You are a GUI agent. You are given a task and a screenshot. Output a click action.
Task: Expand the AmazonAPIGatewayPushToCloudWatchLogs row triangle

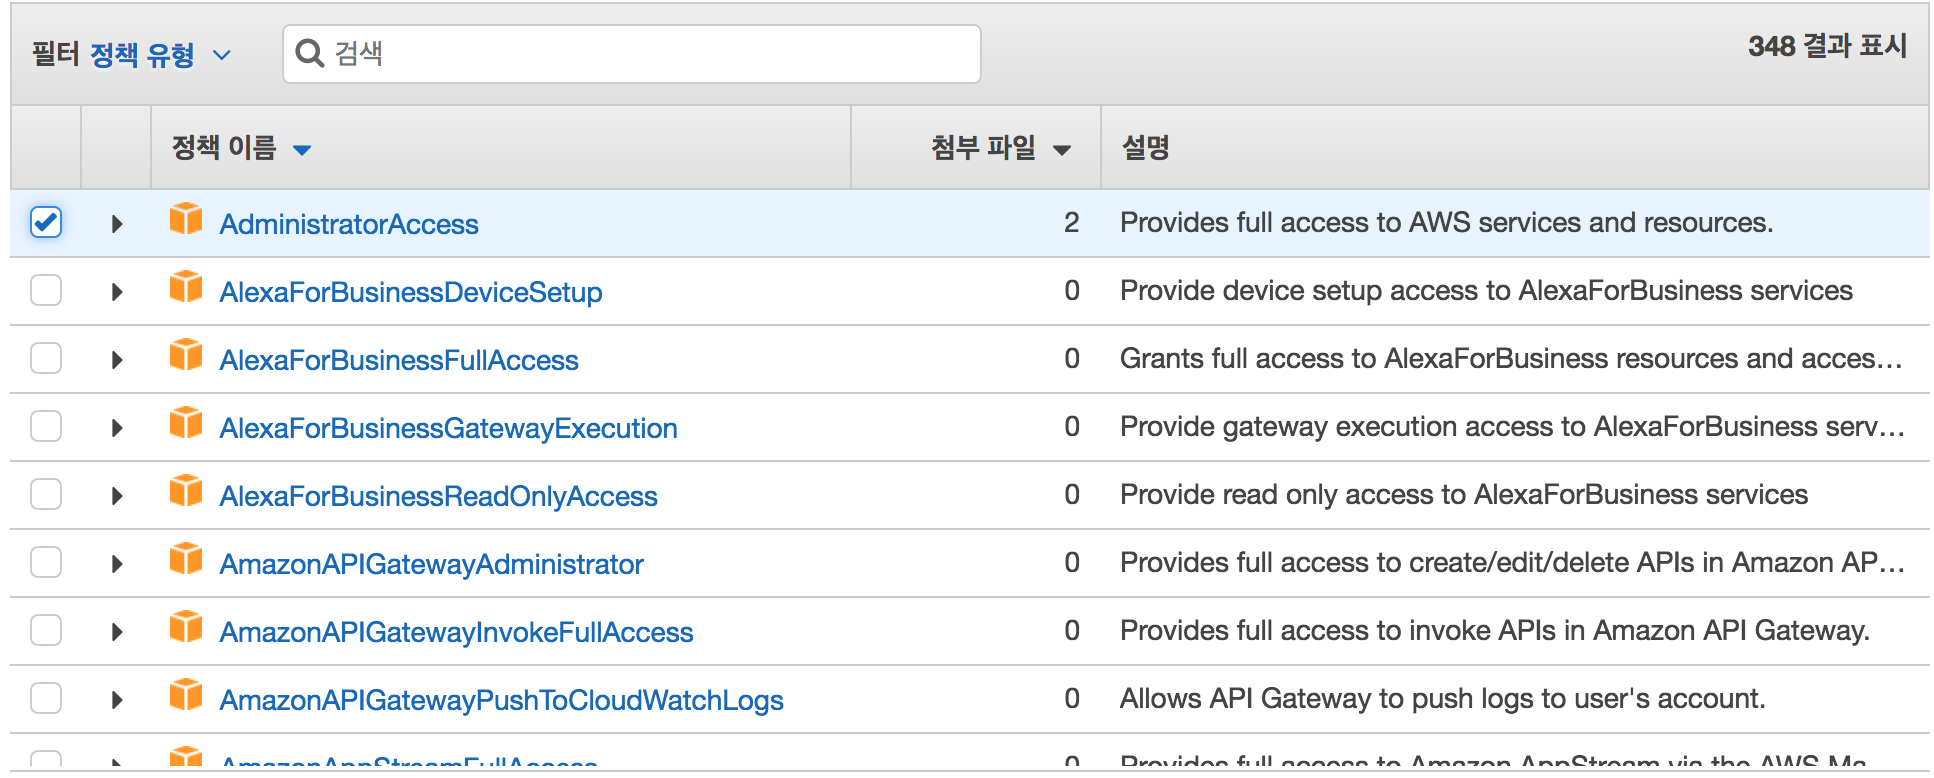point(117,700)
